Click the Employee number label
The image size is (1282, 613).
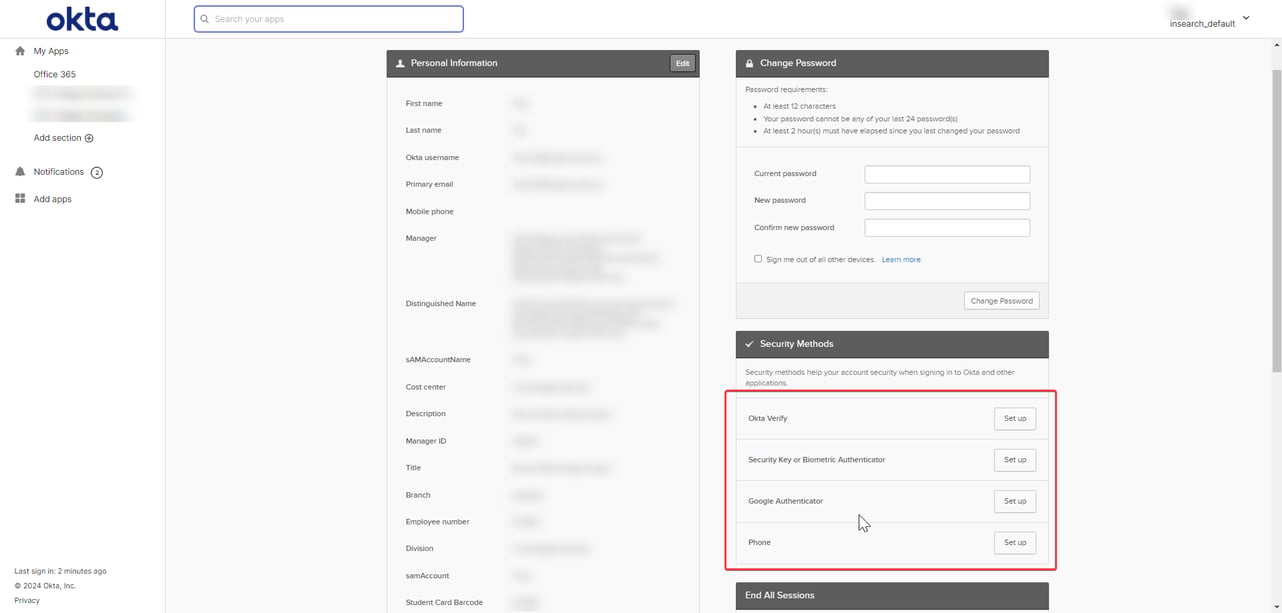(x=437, y=522)
